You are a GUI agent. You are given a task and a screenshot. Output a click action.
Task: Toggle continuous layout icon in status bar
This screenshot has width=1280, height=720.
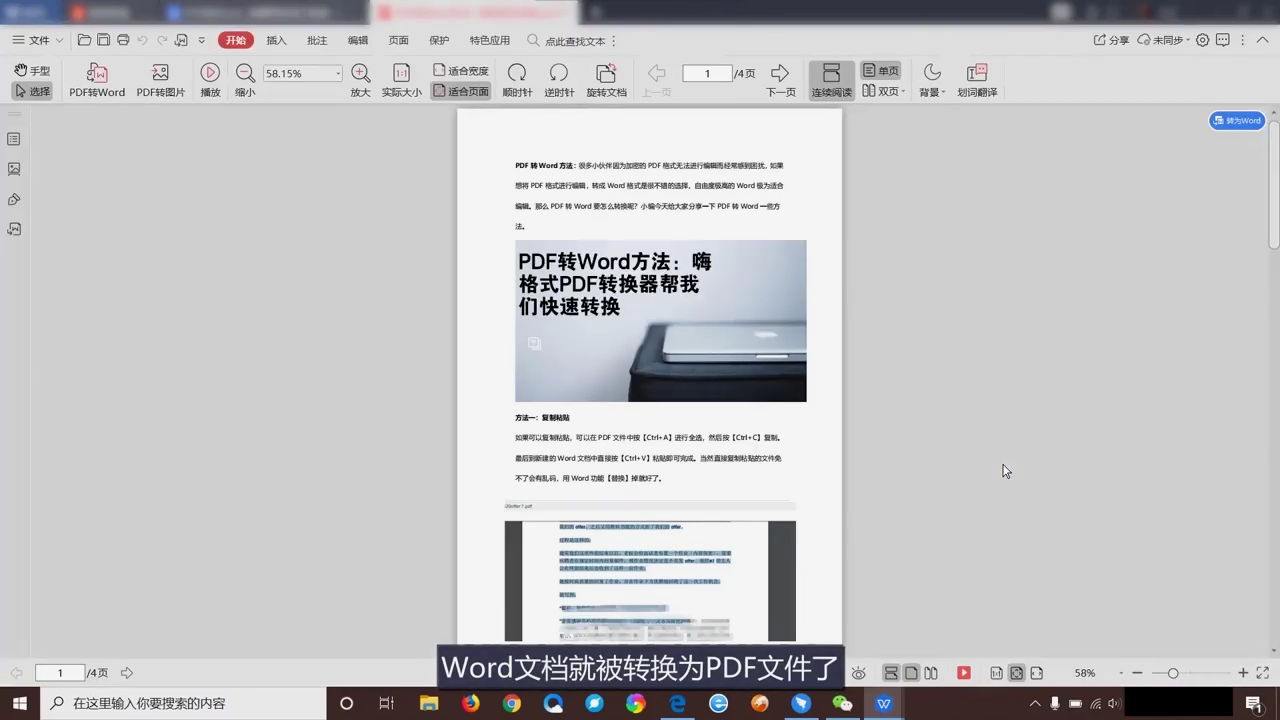point(890,673)
